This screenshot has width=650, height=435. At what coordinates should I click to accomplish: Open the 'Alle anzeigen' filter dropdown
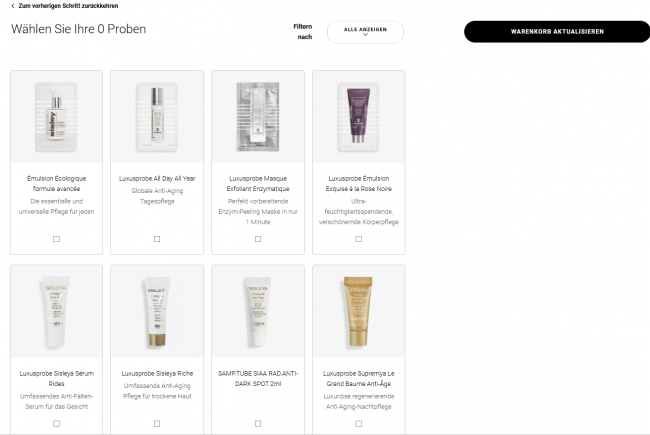click(x=365, y=32)
